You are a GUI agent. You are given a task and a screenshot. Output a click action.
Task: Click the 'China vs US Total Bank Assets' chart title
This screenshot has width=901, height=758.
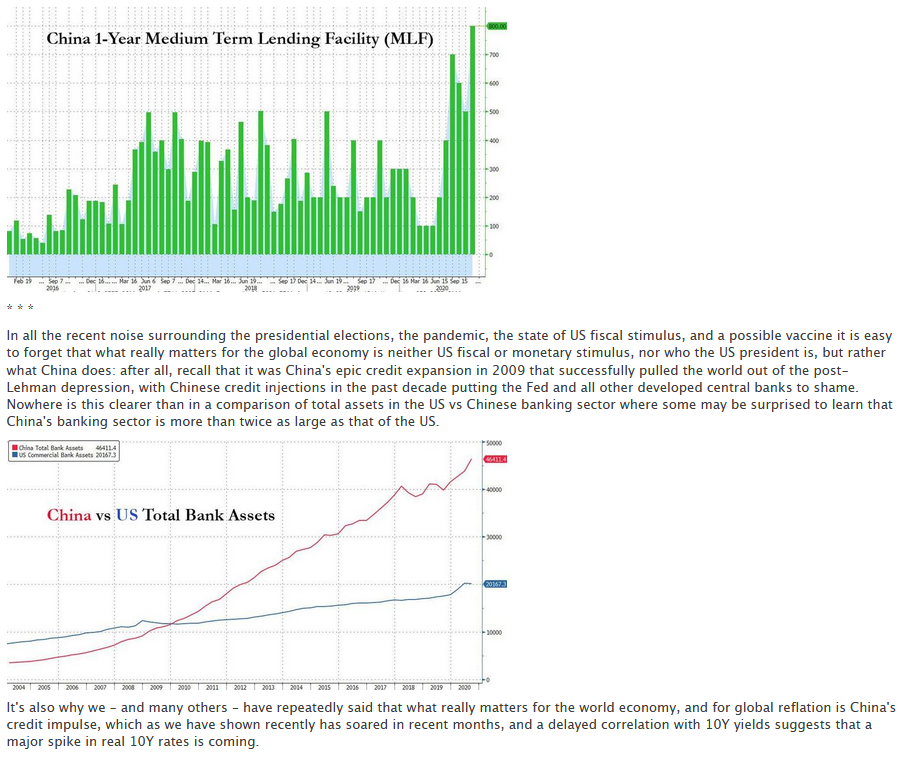161,515
